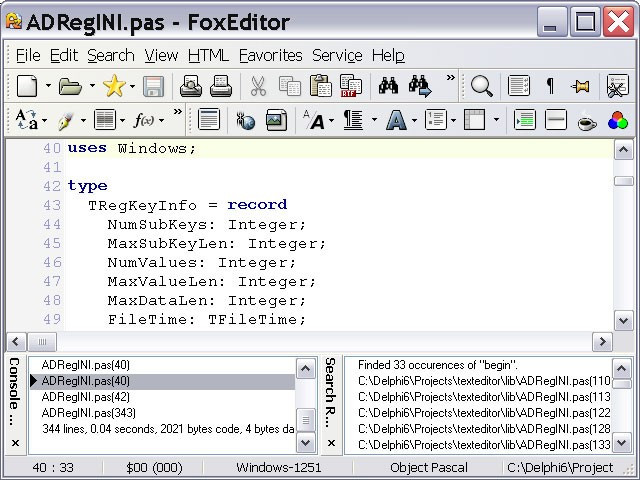This screenshot has height=480, width=640.
Task: Click the change case Aa icon
Action: pos(27,120)
